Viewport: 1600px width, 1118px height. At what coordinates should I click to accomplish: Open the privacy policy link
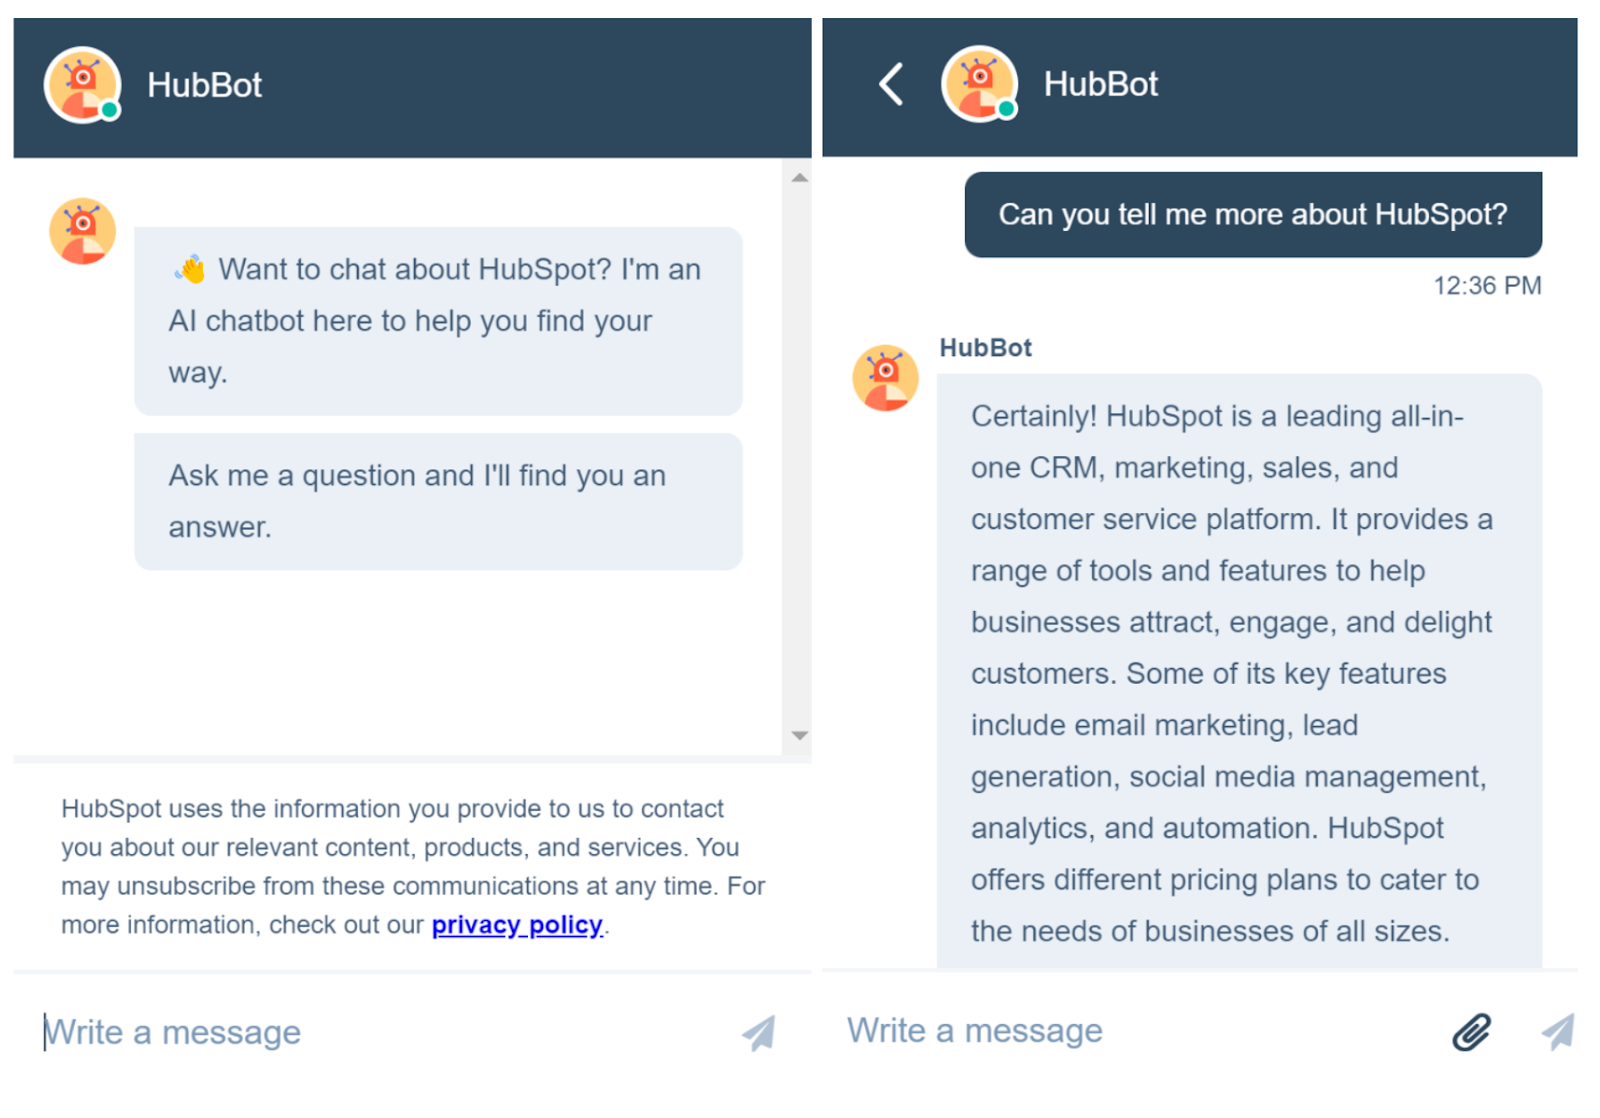(517, 924)
